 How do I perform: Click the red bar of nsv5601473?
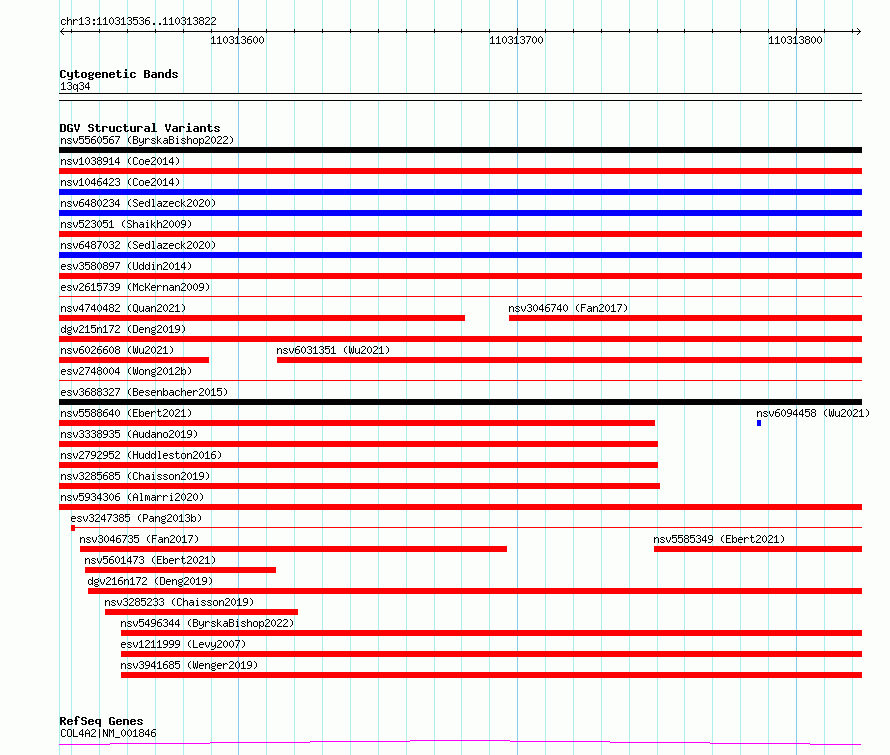(x=180, y=570)
